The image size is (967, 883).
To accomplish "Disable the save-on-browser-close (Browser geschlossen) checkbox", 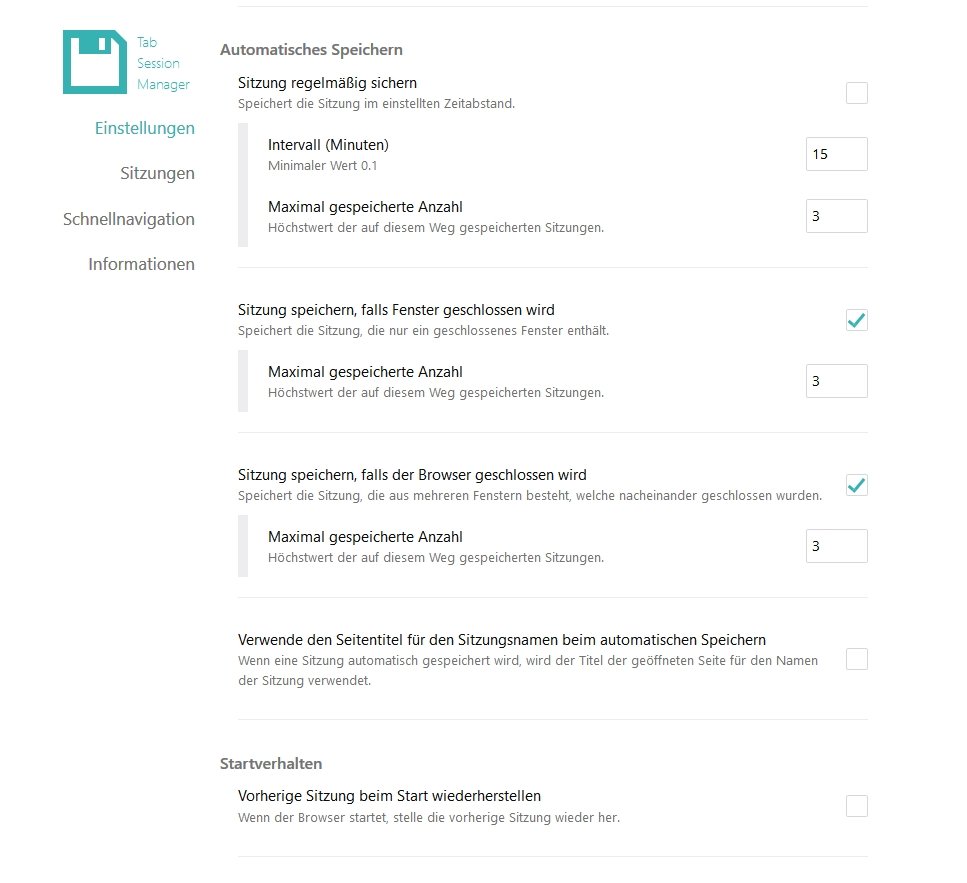I will tap(856, 485).
